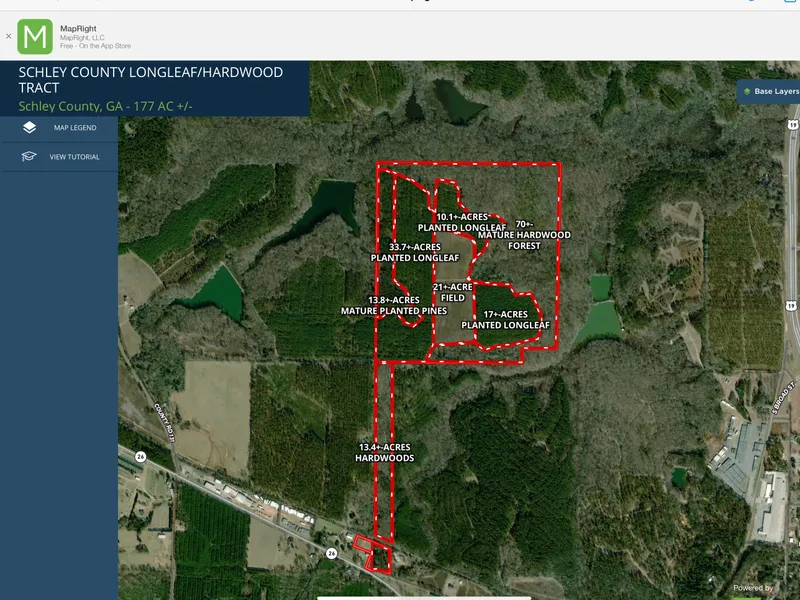This screenshot has width=800, height=600.
Task: Click the Base Layers green diamond icon
Action: [x=747, y=91]
